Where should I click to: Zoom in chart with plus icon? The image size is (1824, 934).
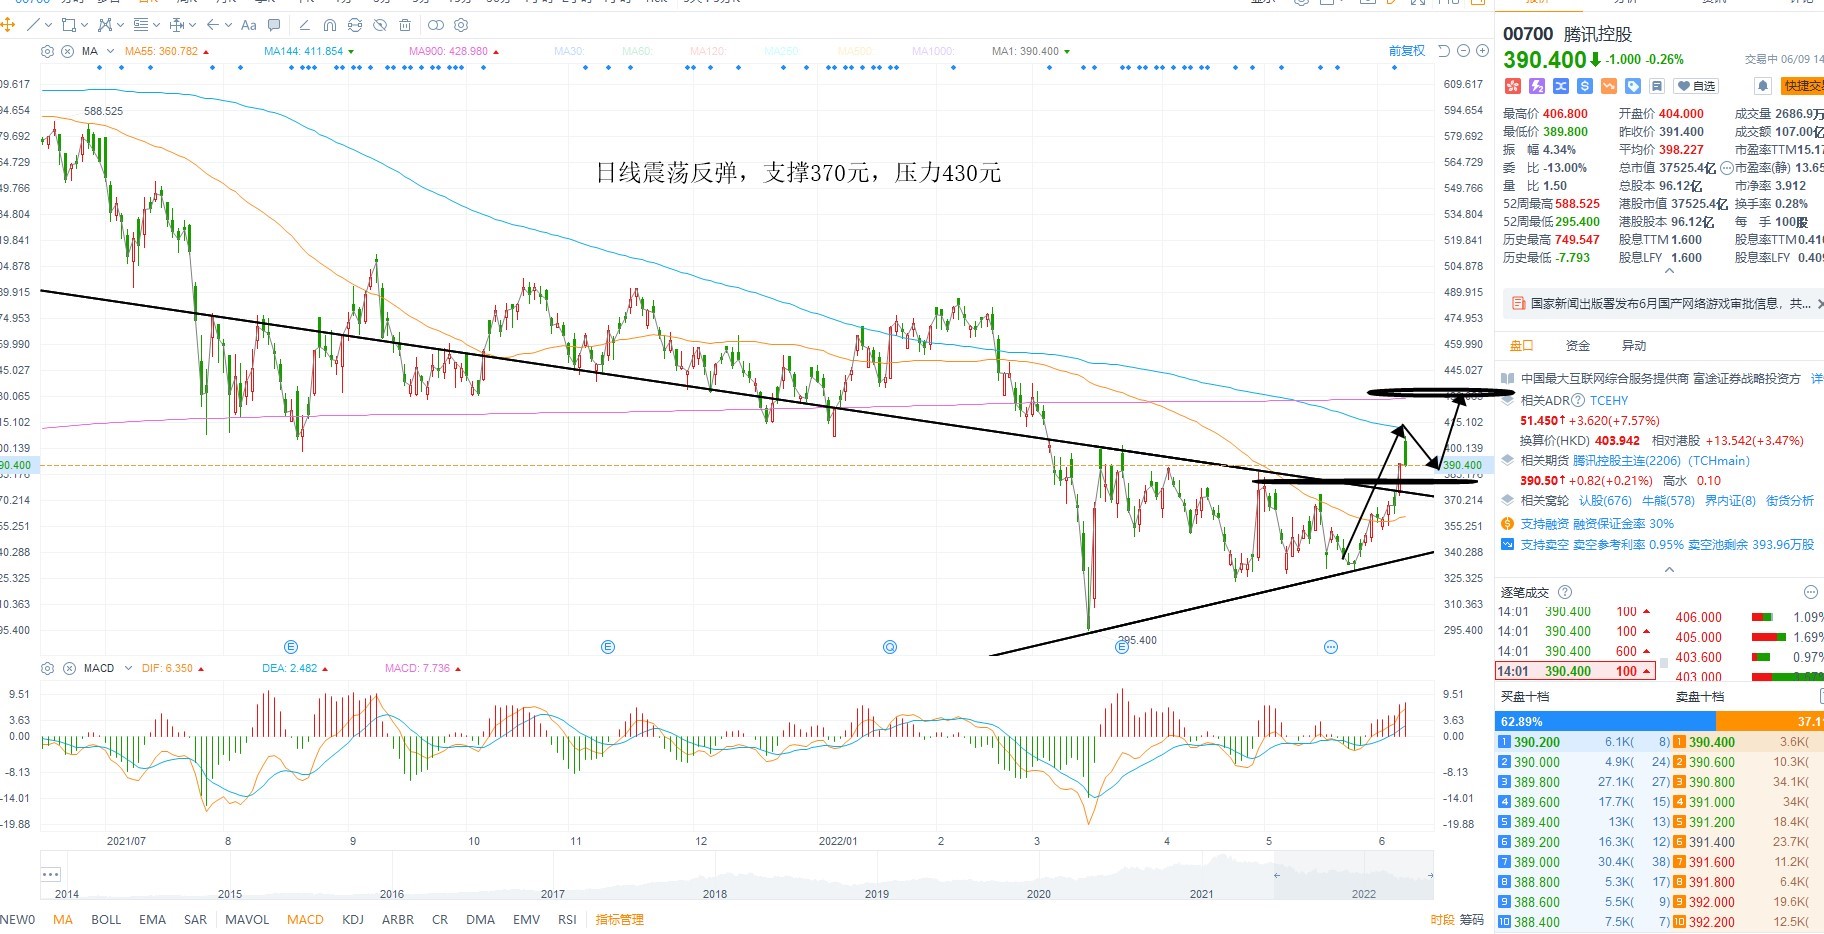coord(1481,51)
